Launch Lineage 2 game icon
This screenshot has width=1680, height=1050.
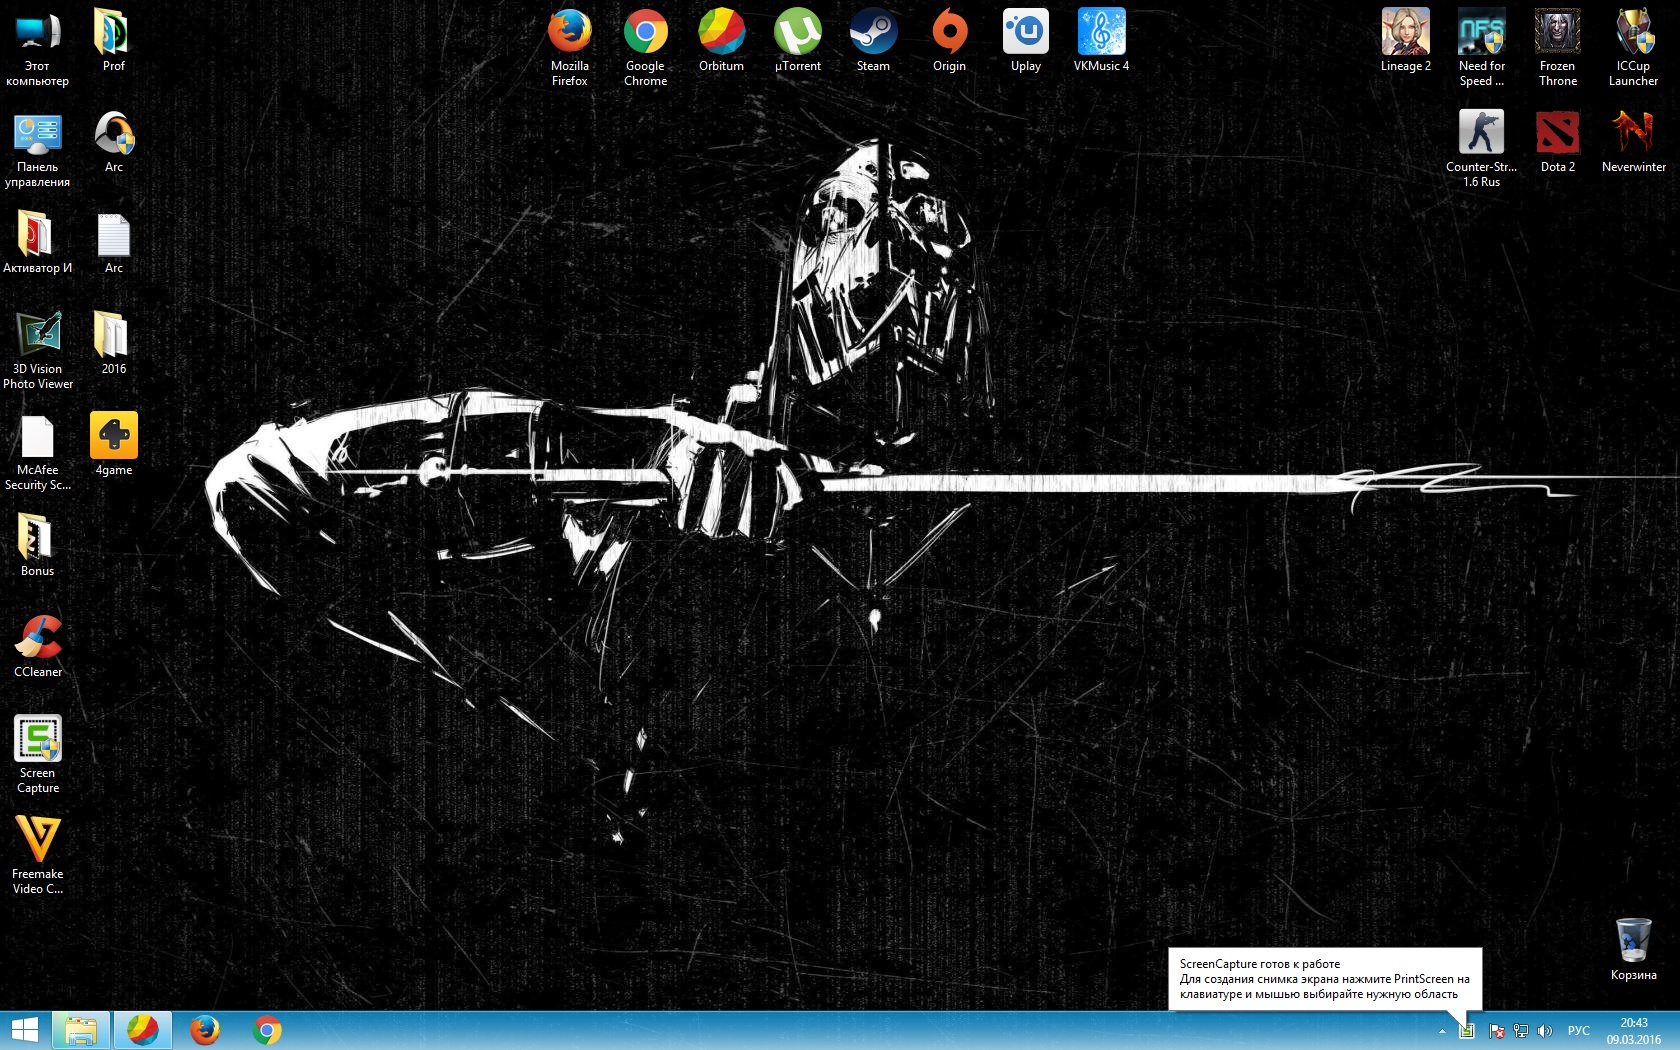pyautogui.click(x=1406, y=40)
